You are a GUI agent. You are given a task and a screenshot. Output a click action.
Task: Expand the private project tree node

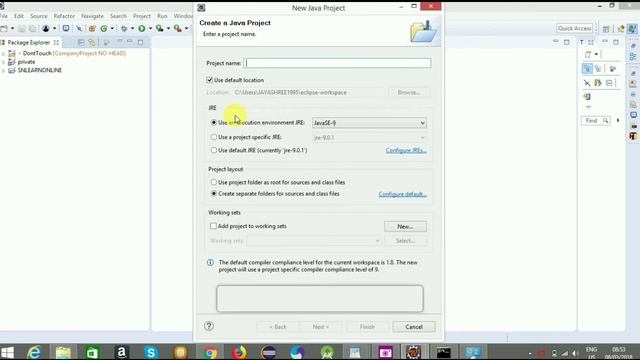[3, 62]
